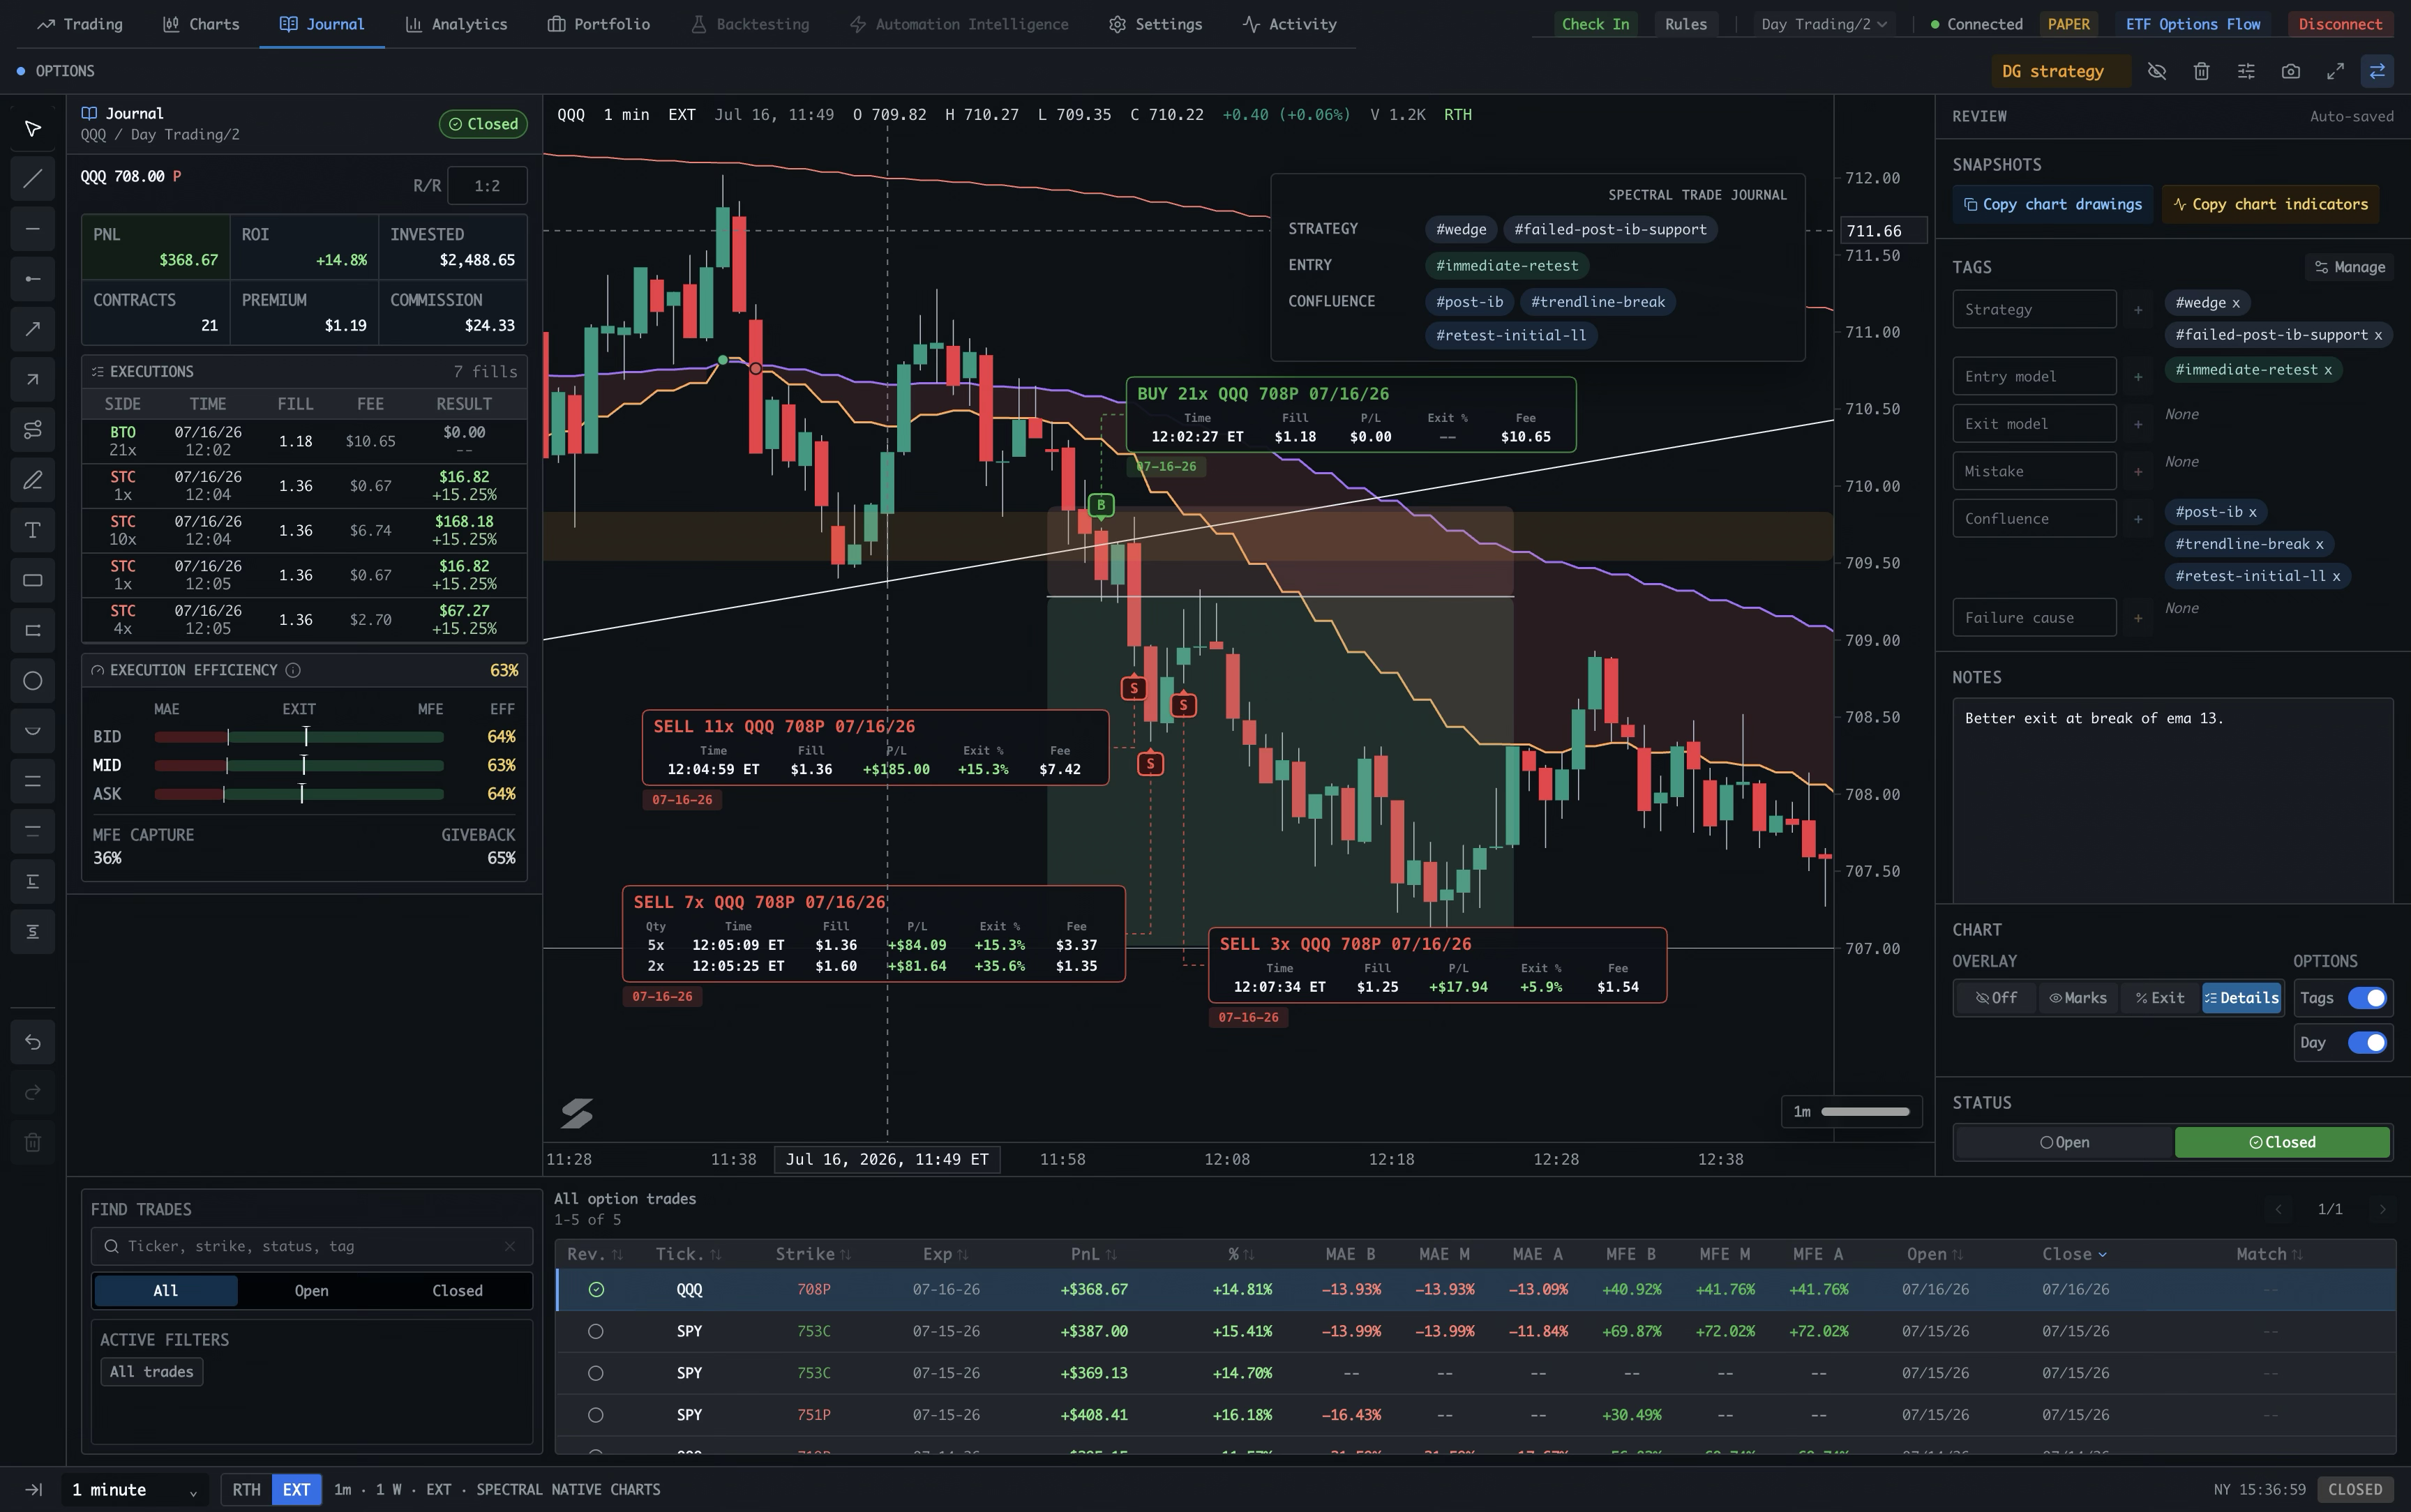This screenshot has width=2411, height=1512.
Task: Select the long arrow drawing tool
Action: (32, 329)
